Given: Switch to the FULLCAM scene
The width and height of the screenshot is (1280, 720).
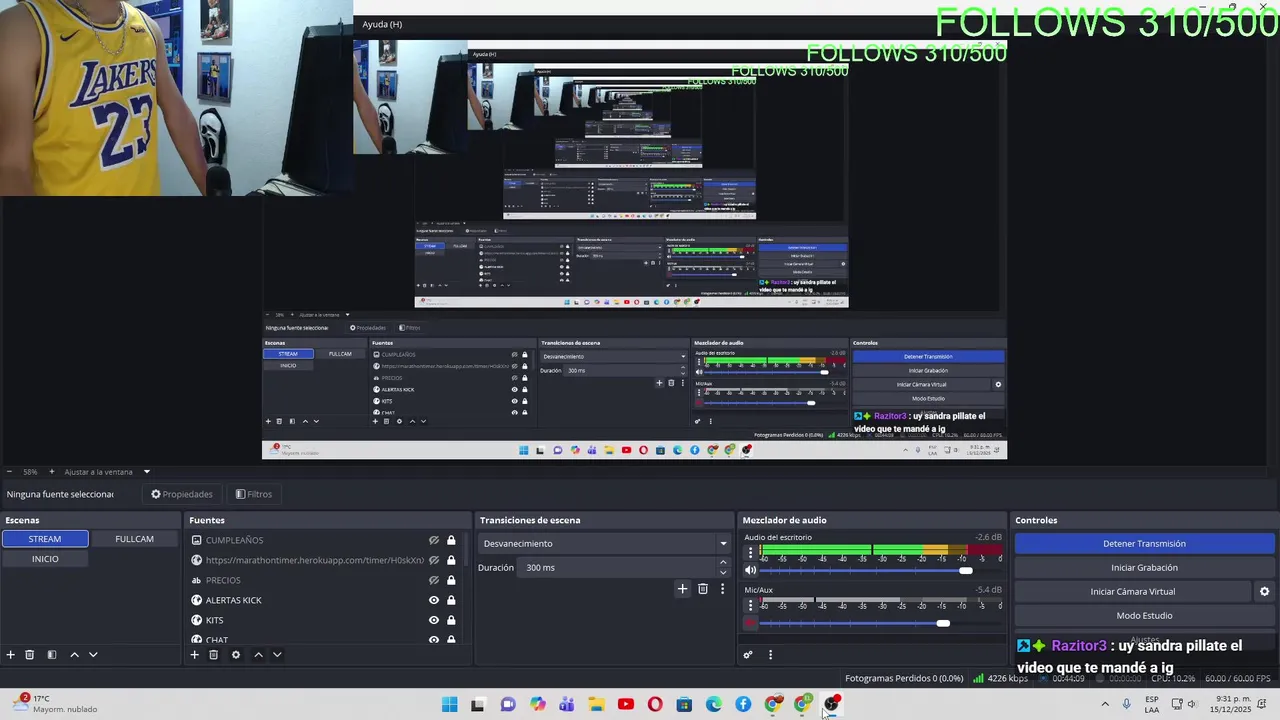Looking at the screenshot, I should (x=134, y=539).
